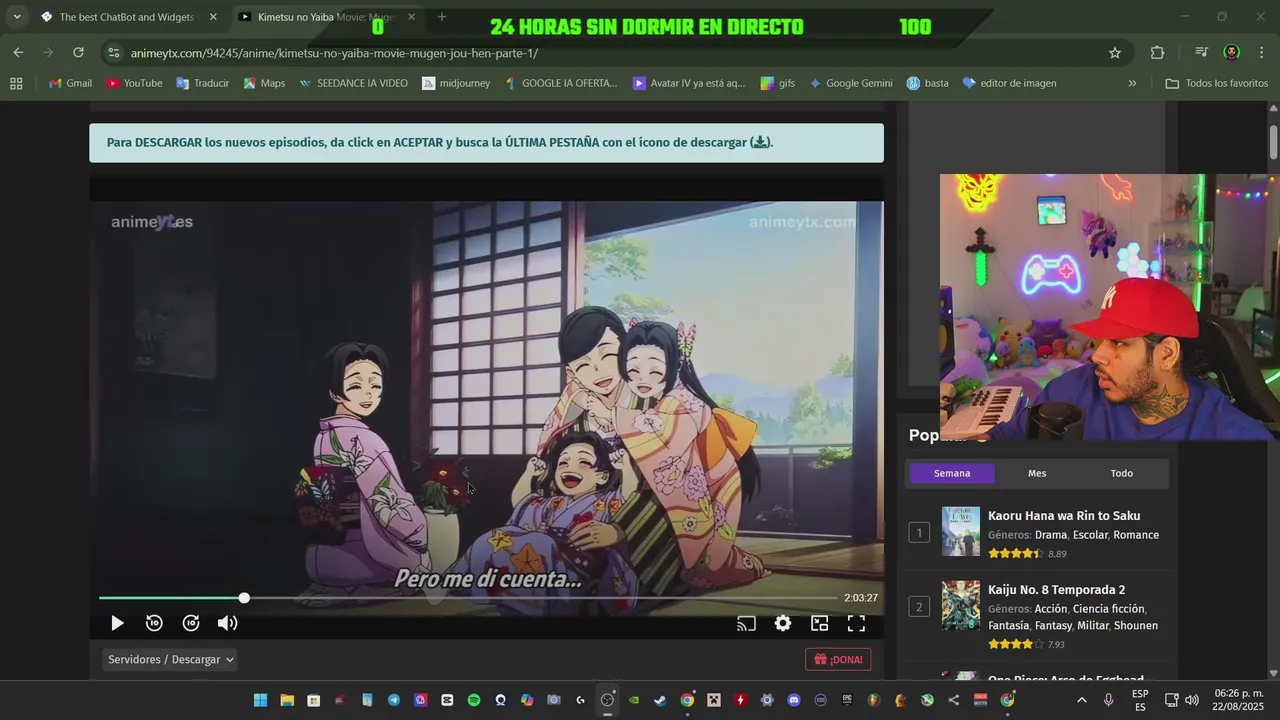Viewport: 1280px width, 720px height.
Task: Open the Gmail bookmark
Action: click(70, 83)
